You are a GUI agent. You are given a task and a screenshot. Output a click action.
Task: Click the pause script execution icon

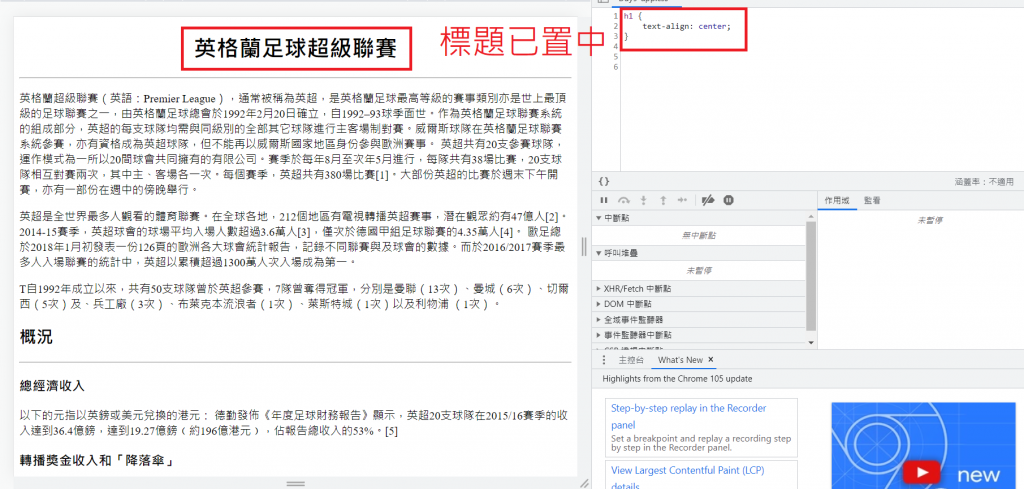pos(604,200)
